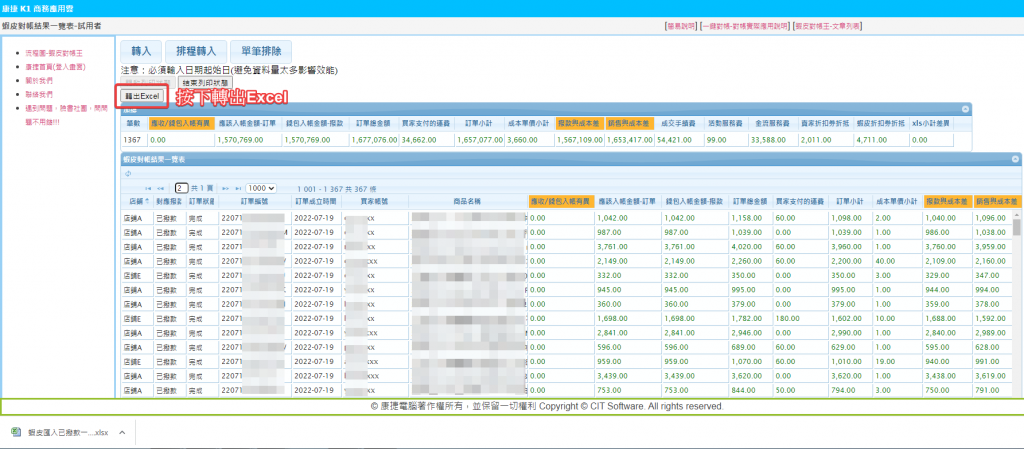Go to previous page using pager arrow
1024x449 pixels.
click(160, 188)
